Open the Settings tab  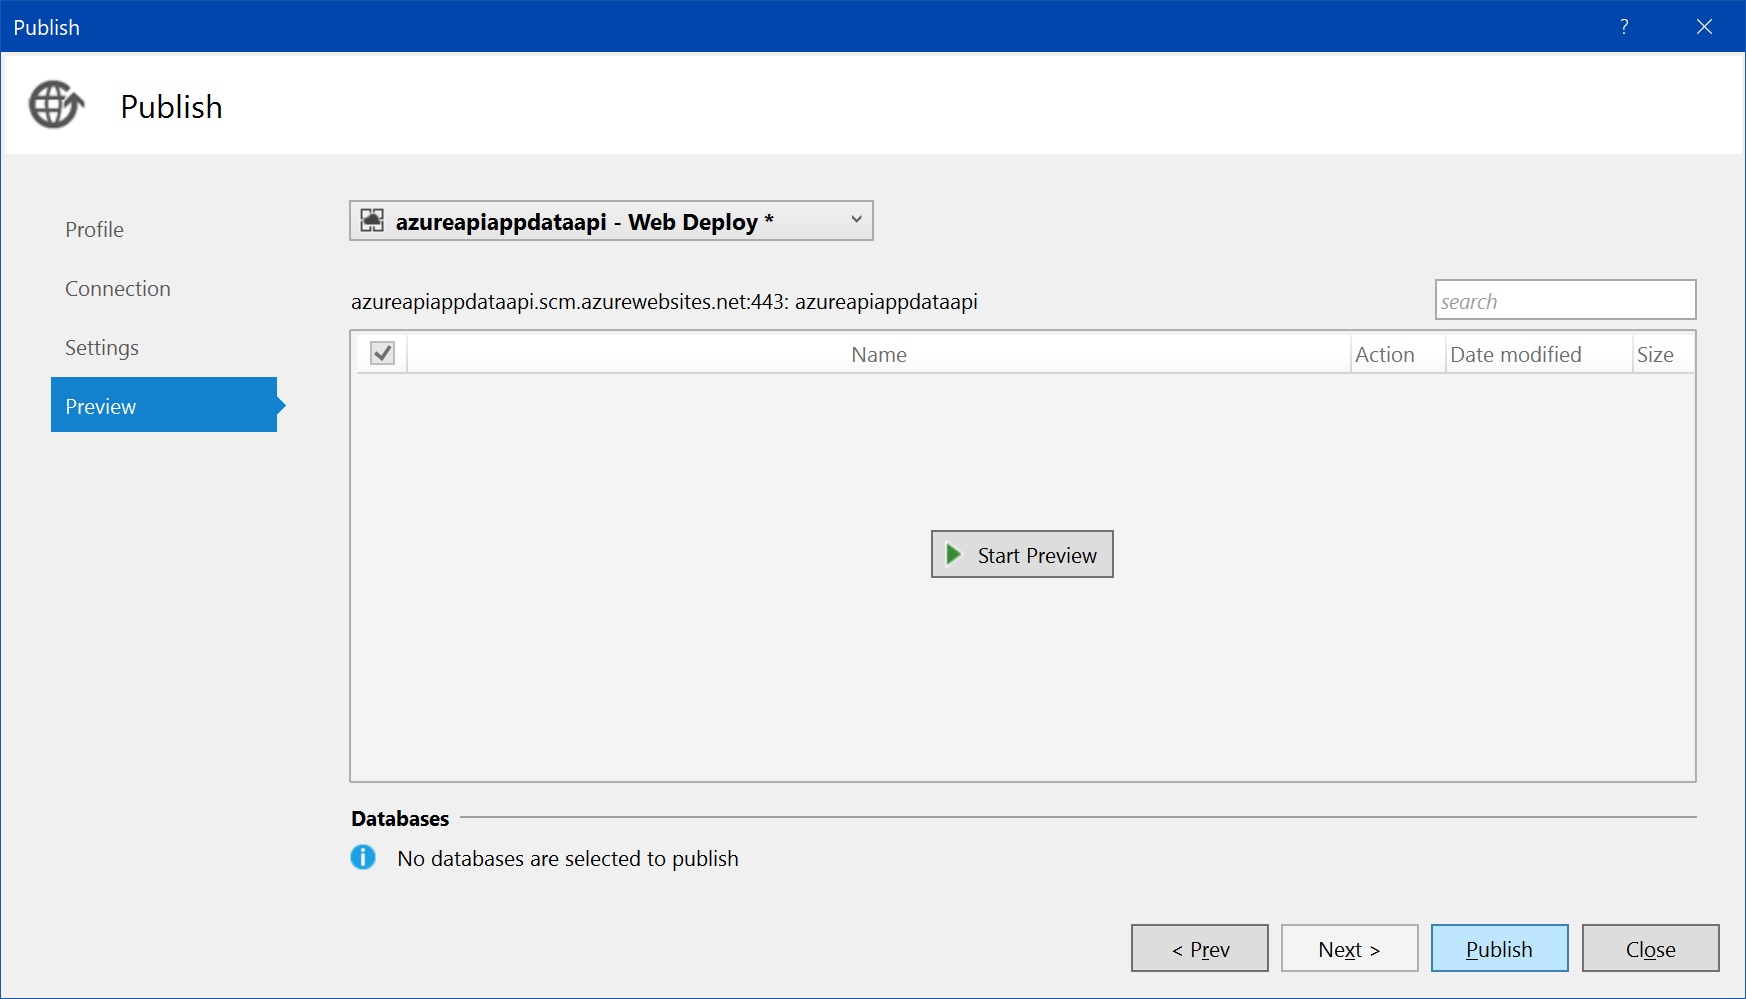(102, 348)
